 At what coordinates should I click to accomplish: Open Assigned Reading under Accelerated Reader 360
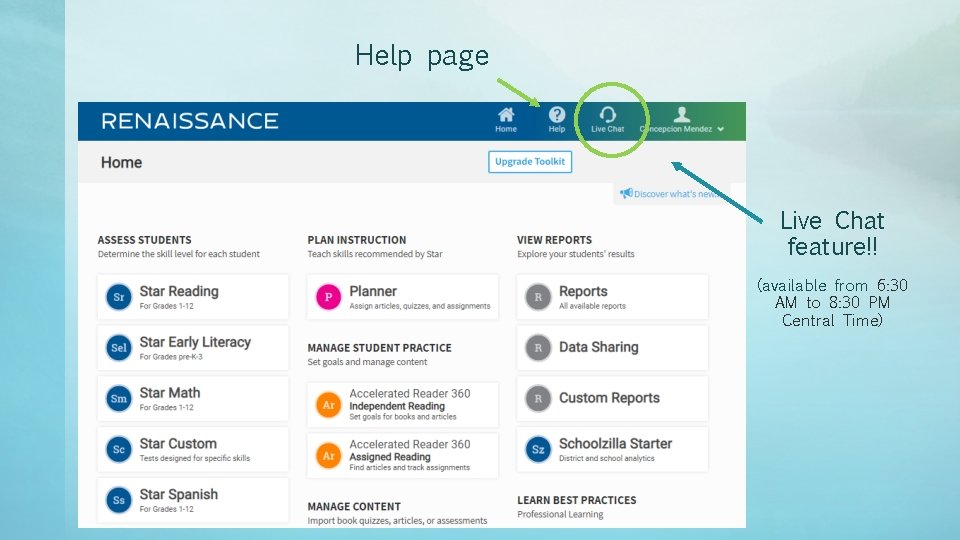pyautogui.click(x=390, y=457)
